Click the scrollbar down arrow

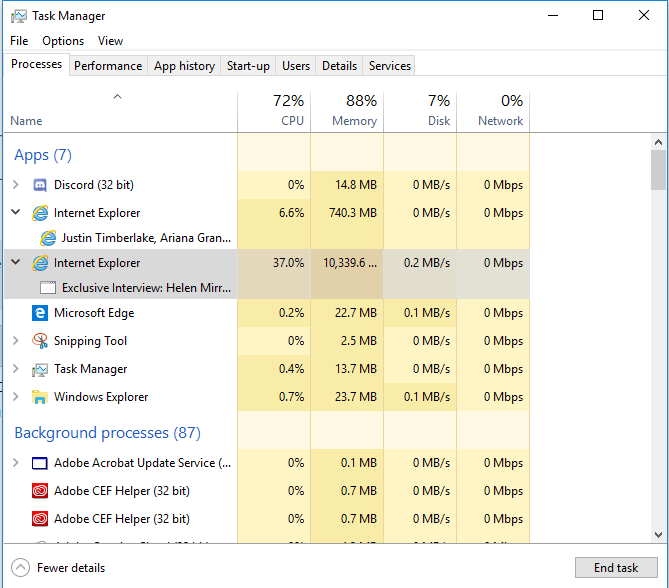pyautogui.click(x=658, y=535)
